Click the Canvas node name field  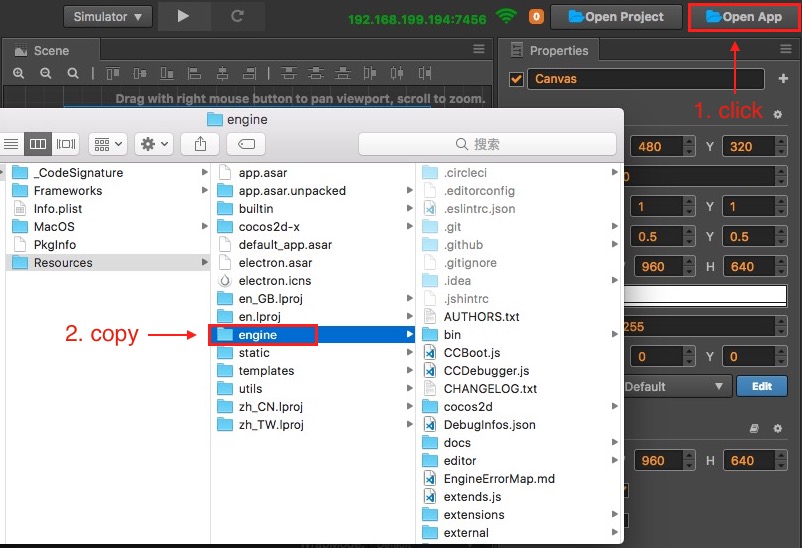pyautogui.click(x=646, y=79)
